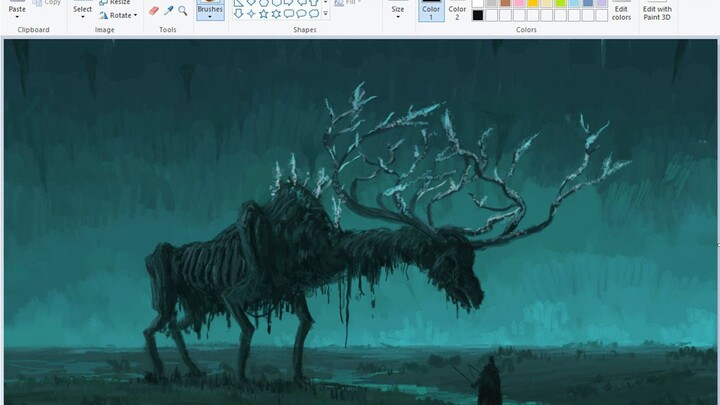
Task: Click the Select label button
Action: coord(83,9)
